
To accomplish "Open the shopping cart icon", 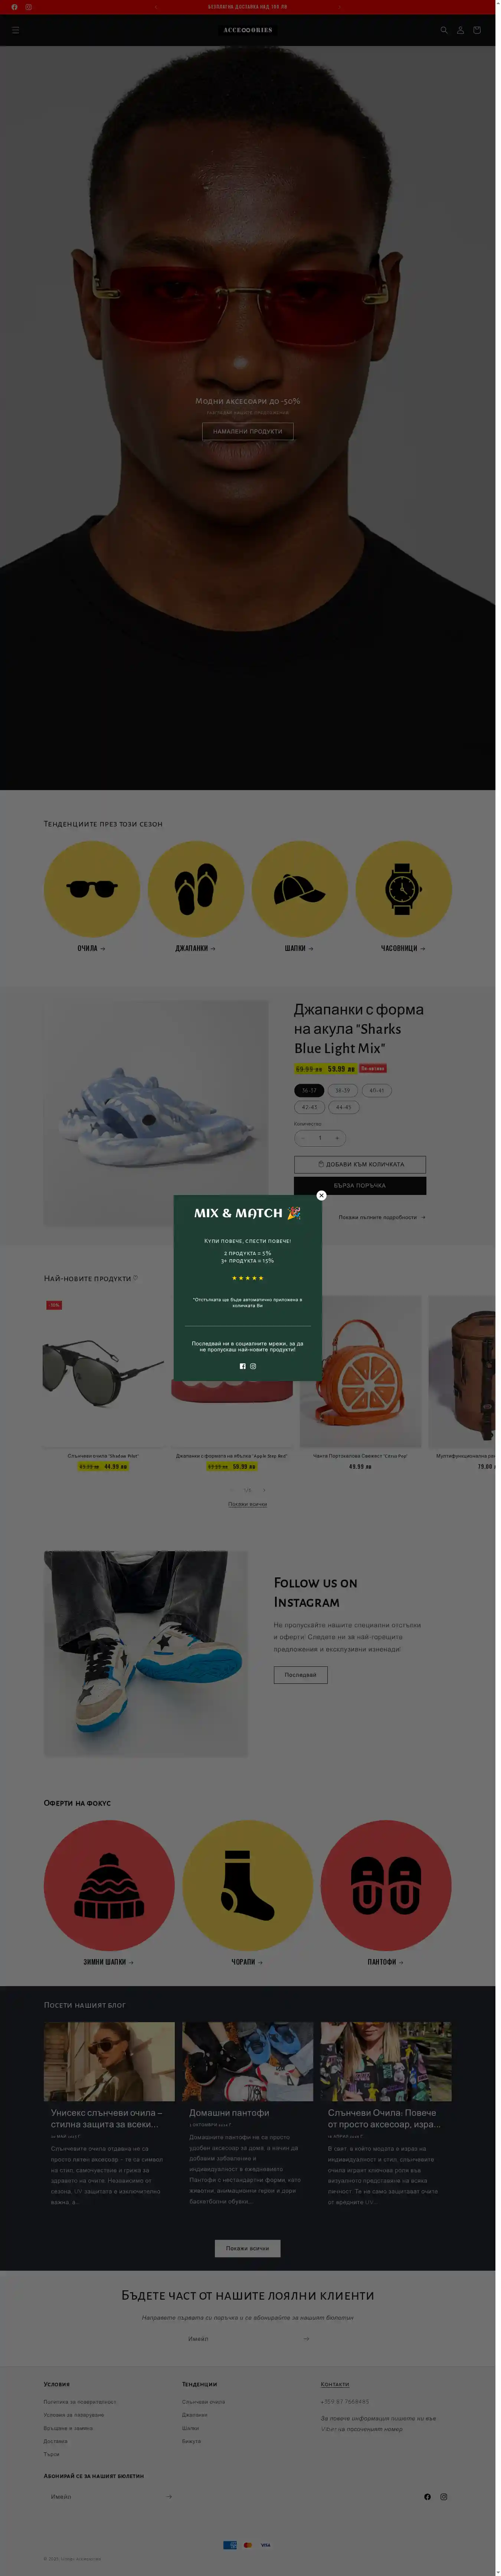I will pos(476,30).
